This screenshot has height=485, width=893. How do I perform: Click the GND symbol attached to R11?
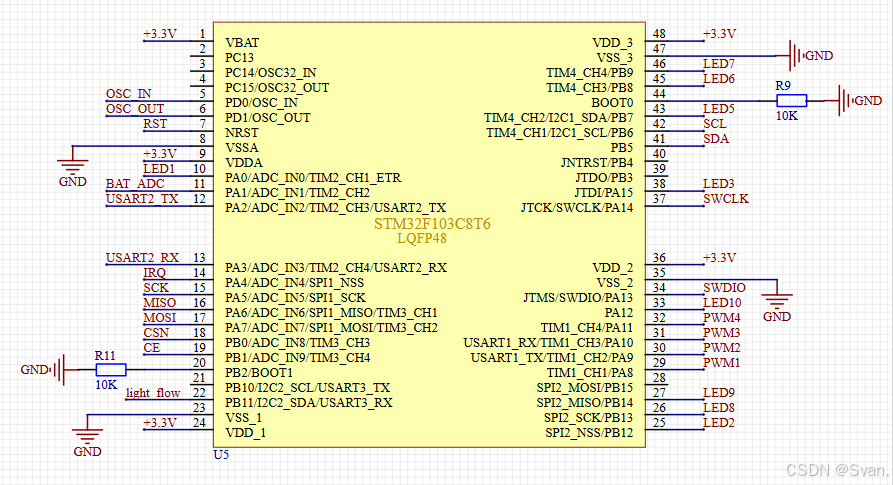tap(43, 370)
